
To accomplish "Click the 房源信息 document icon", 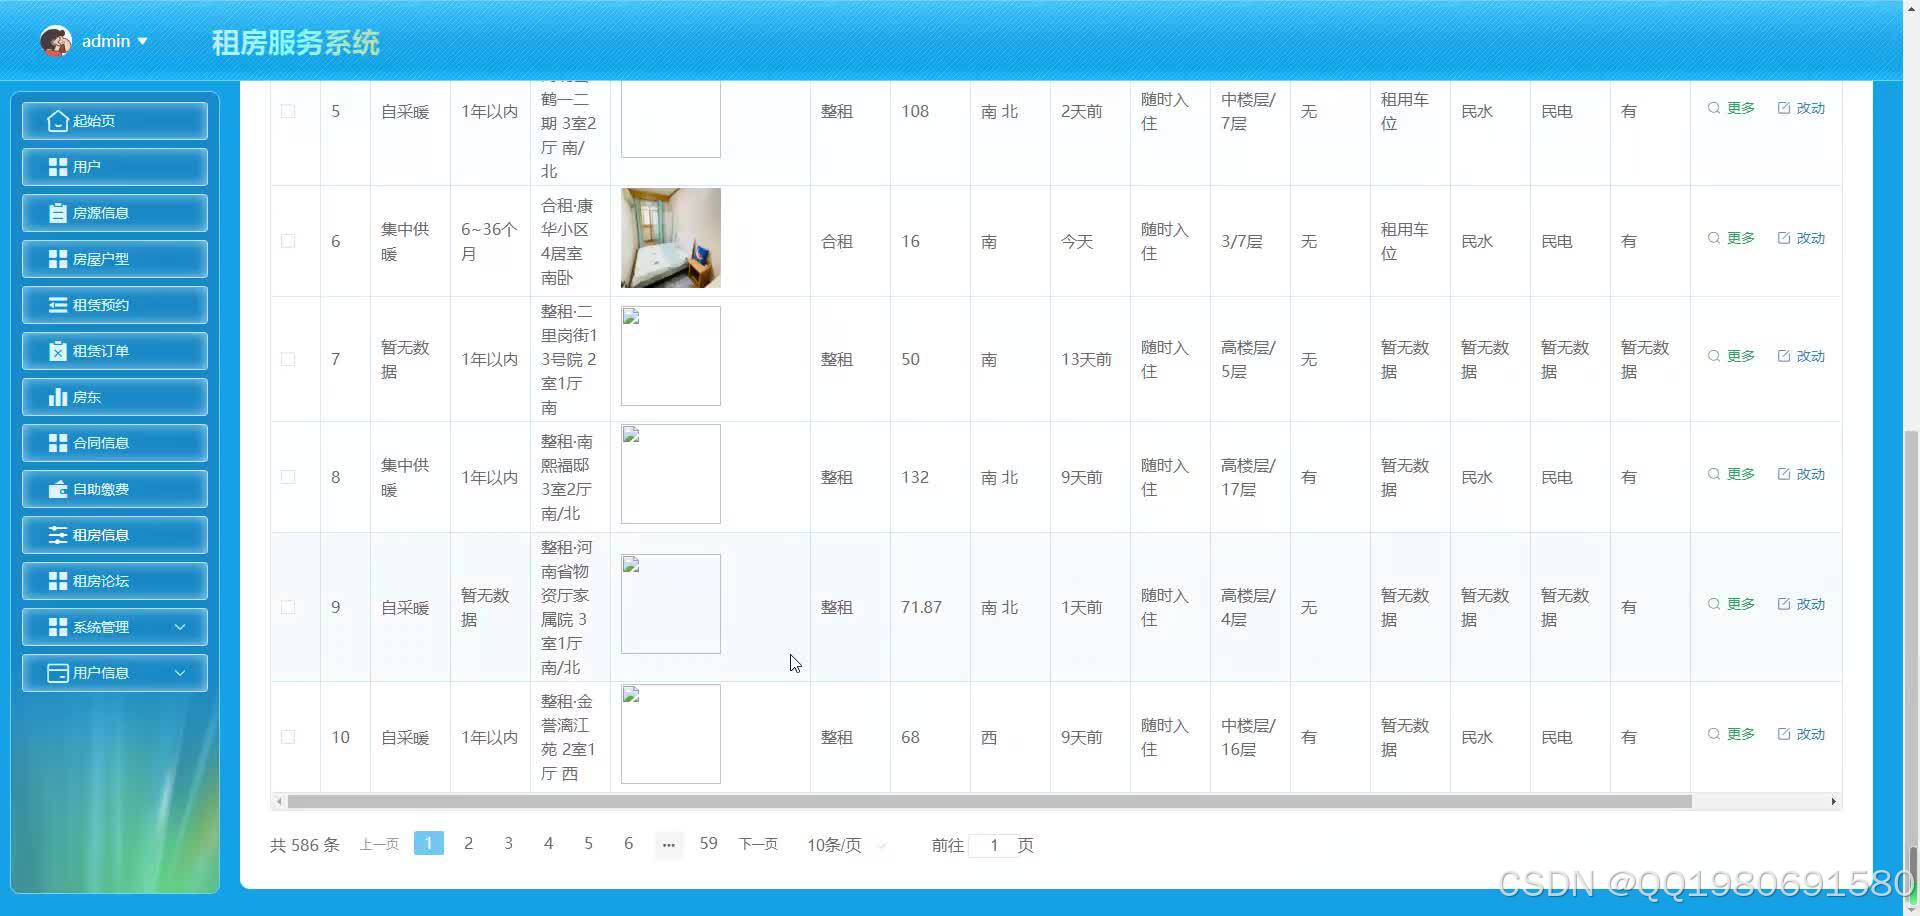I will point(57,212).
